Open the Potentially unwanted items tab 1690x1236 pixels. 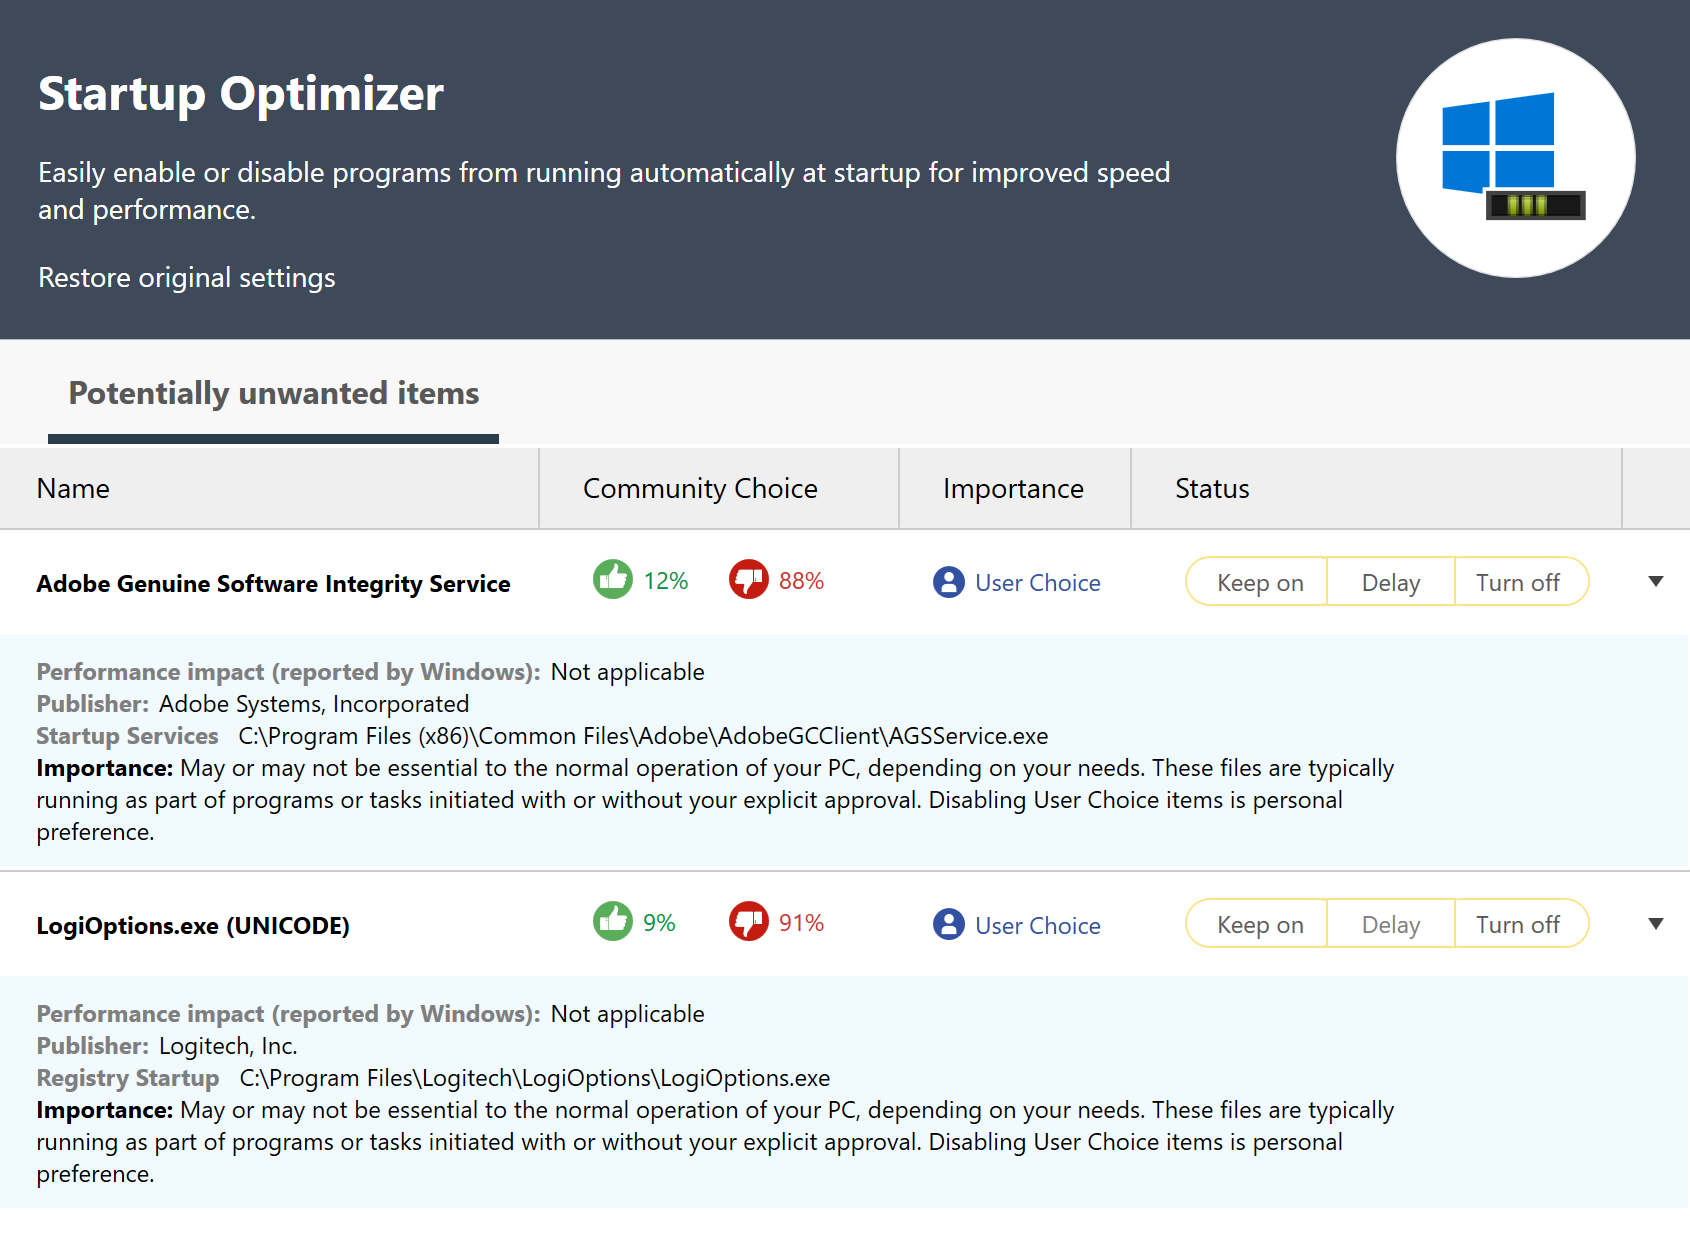274,394
